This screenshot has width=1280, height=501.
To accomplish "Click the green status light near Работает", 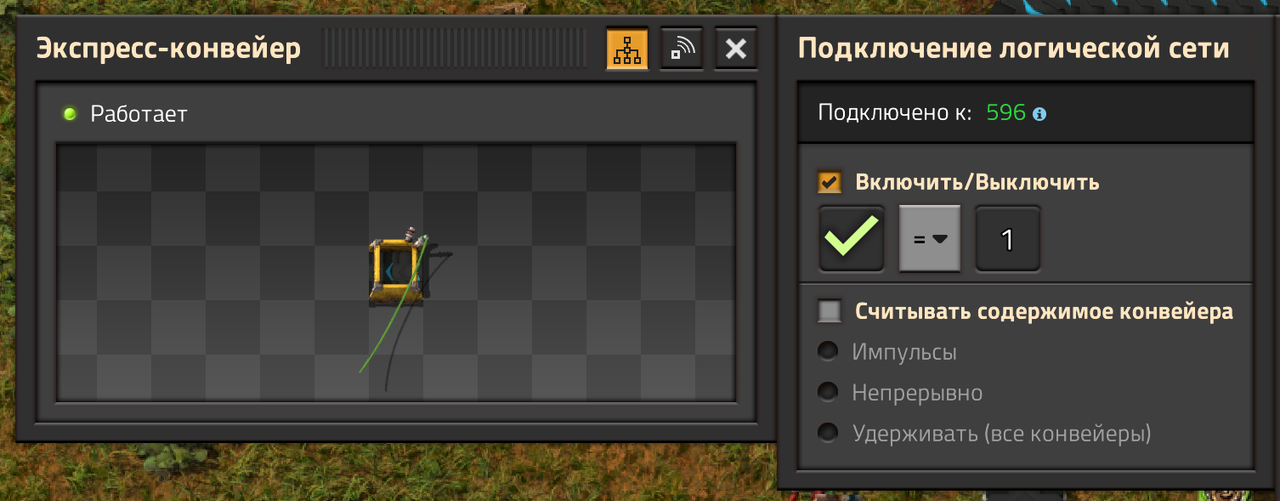I will [x=70, y=114].
